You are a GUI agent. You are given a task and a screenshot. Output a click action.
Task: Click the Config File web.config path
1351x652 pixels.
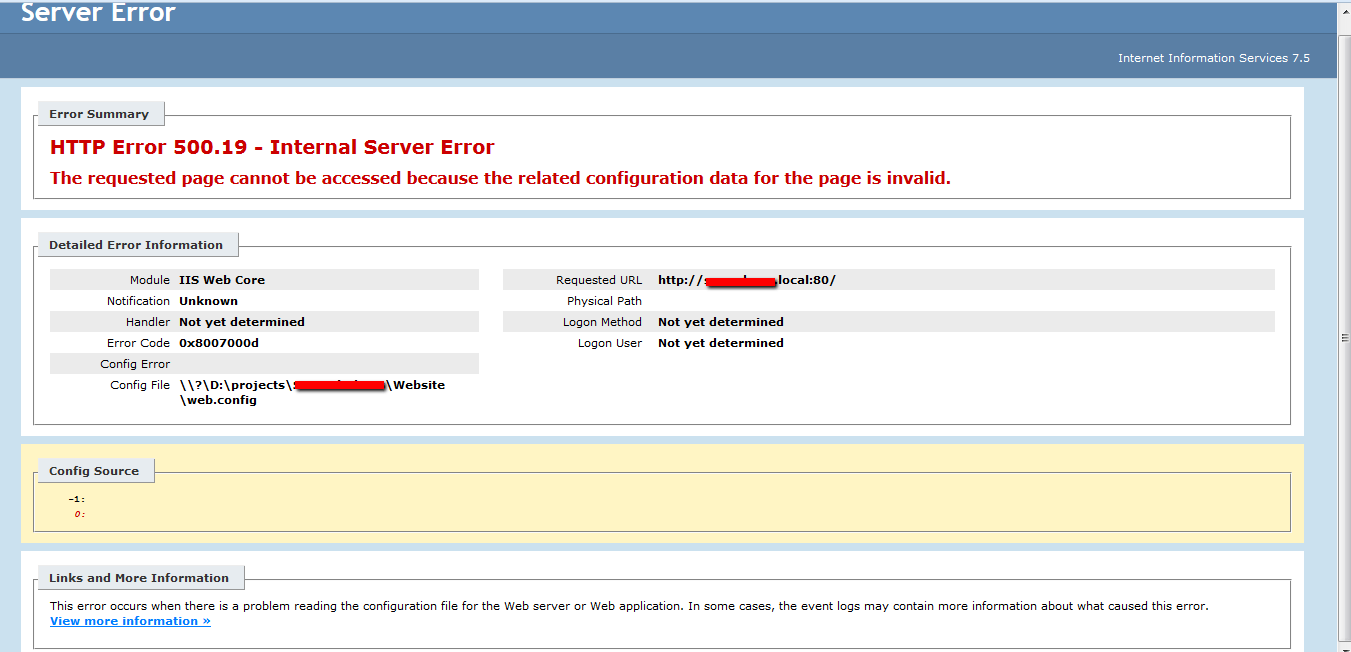(x=218, y=400)
